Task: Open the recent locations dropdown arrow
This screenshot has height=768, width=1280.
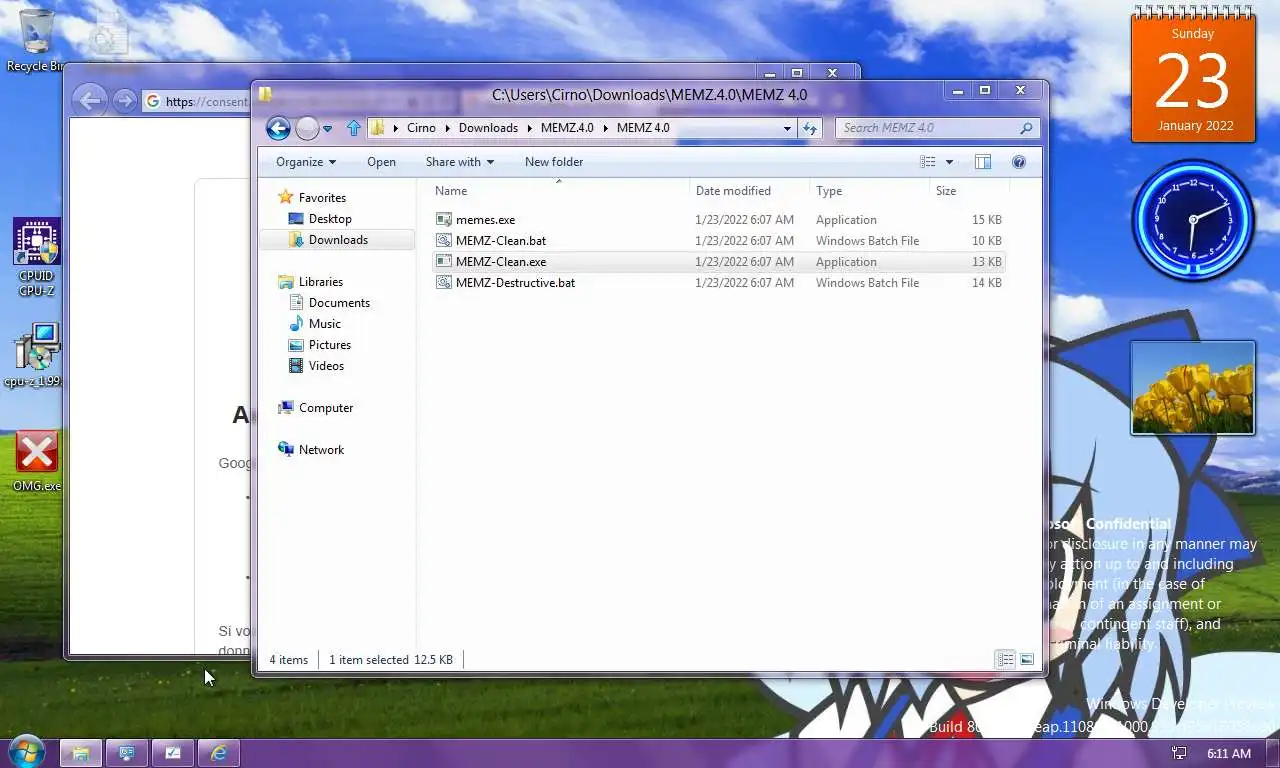Action: coord(327,129)
